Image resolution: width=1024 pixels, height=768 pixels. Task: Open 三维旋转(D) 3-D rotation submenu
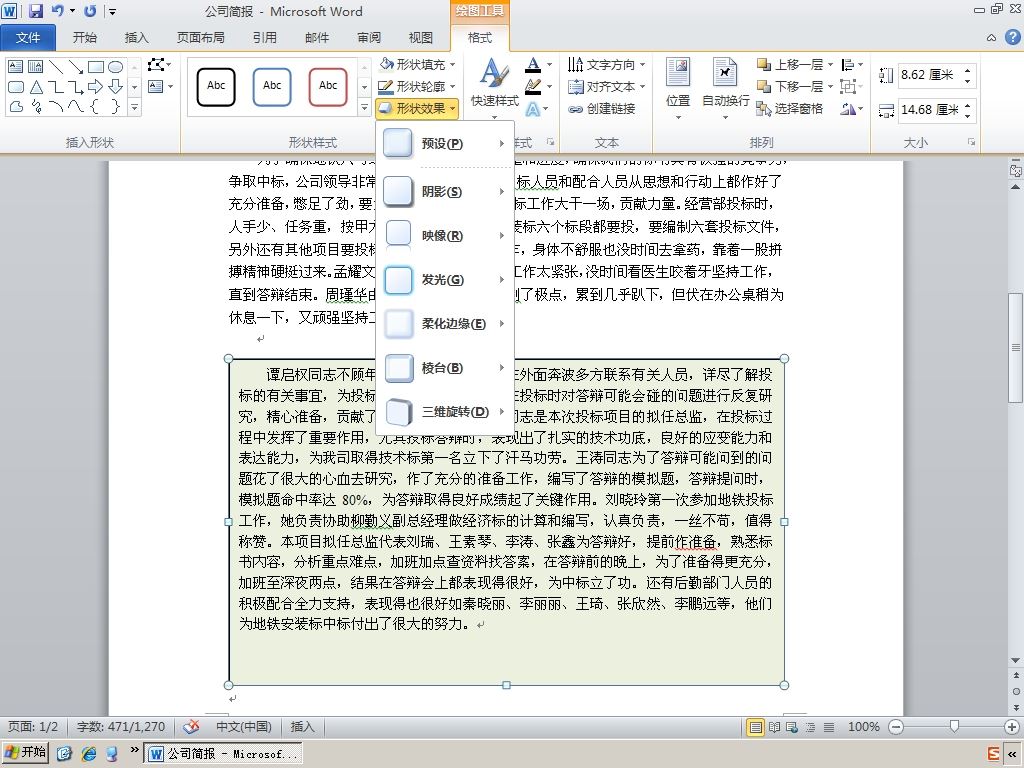pos(445,411)
